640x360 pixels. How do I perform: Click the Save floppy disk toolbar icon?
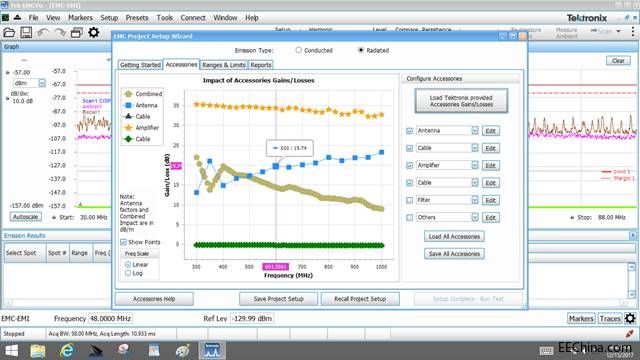(x=26, y=33)
